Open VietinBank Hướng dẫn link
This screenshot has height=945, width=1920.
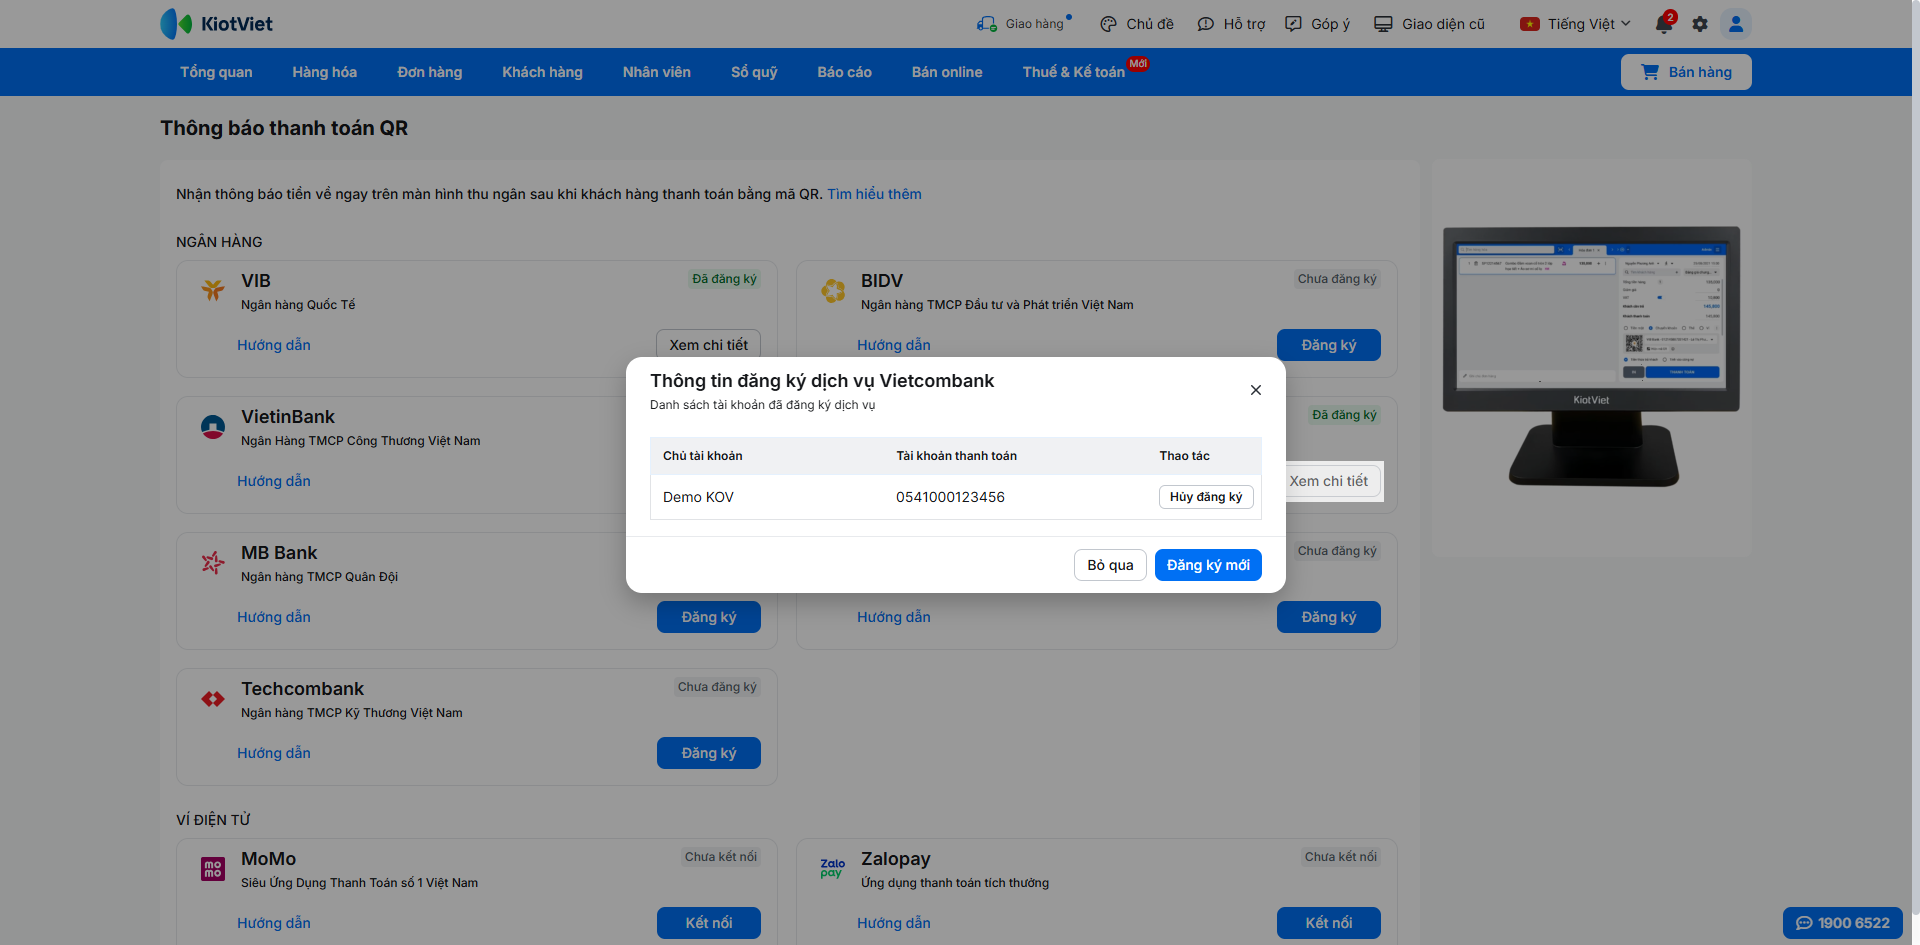pos(274,481)
